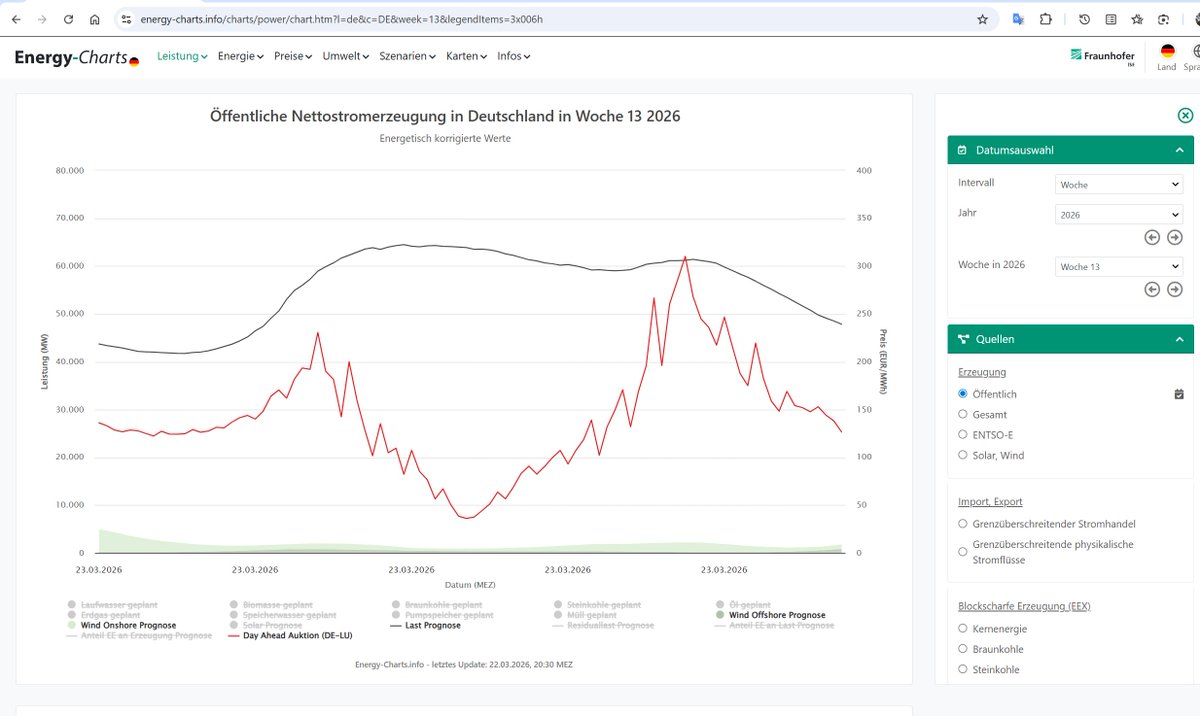Reload the Energy-Charts page

[68, 19]
